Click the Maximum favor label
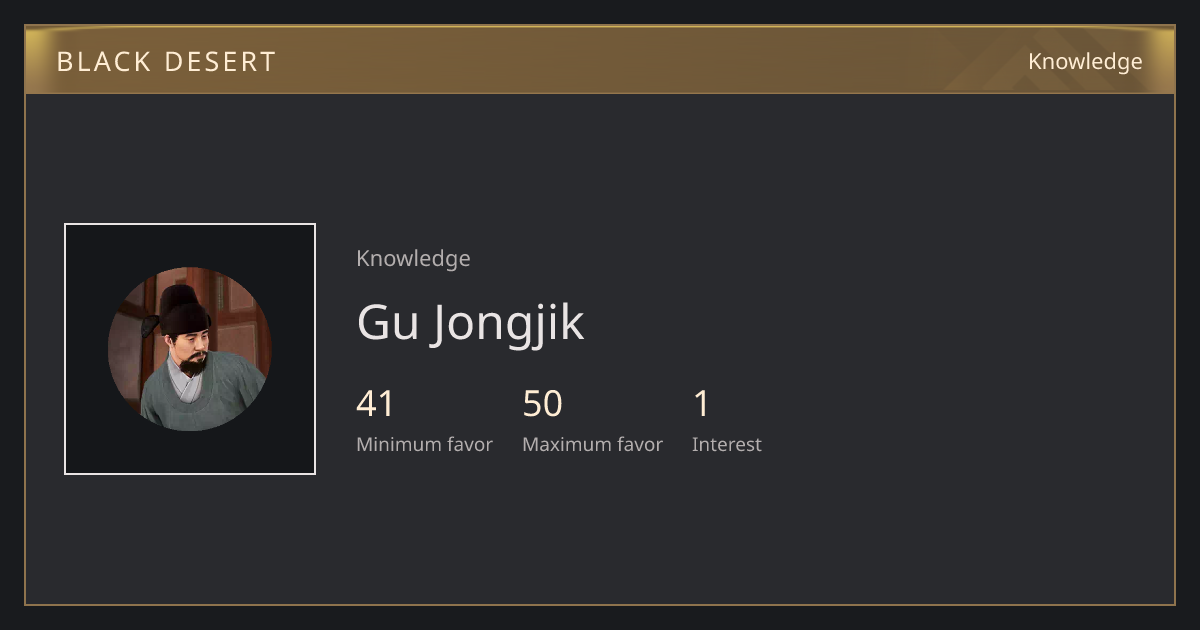This screenshot has width=1200, height=630. click(592, 444)
